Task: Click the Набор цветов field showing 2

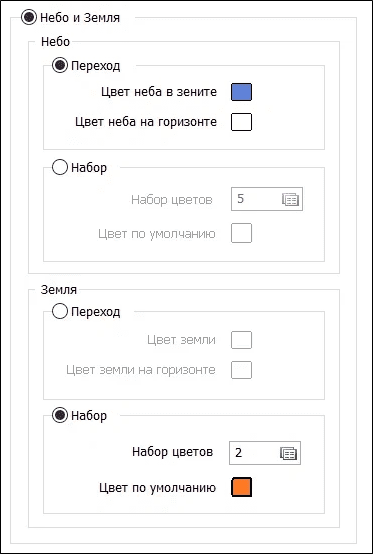Action: (265, 453)
